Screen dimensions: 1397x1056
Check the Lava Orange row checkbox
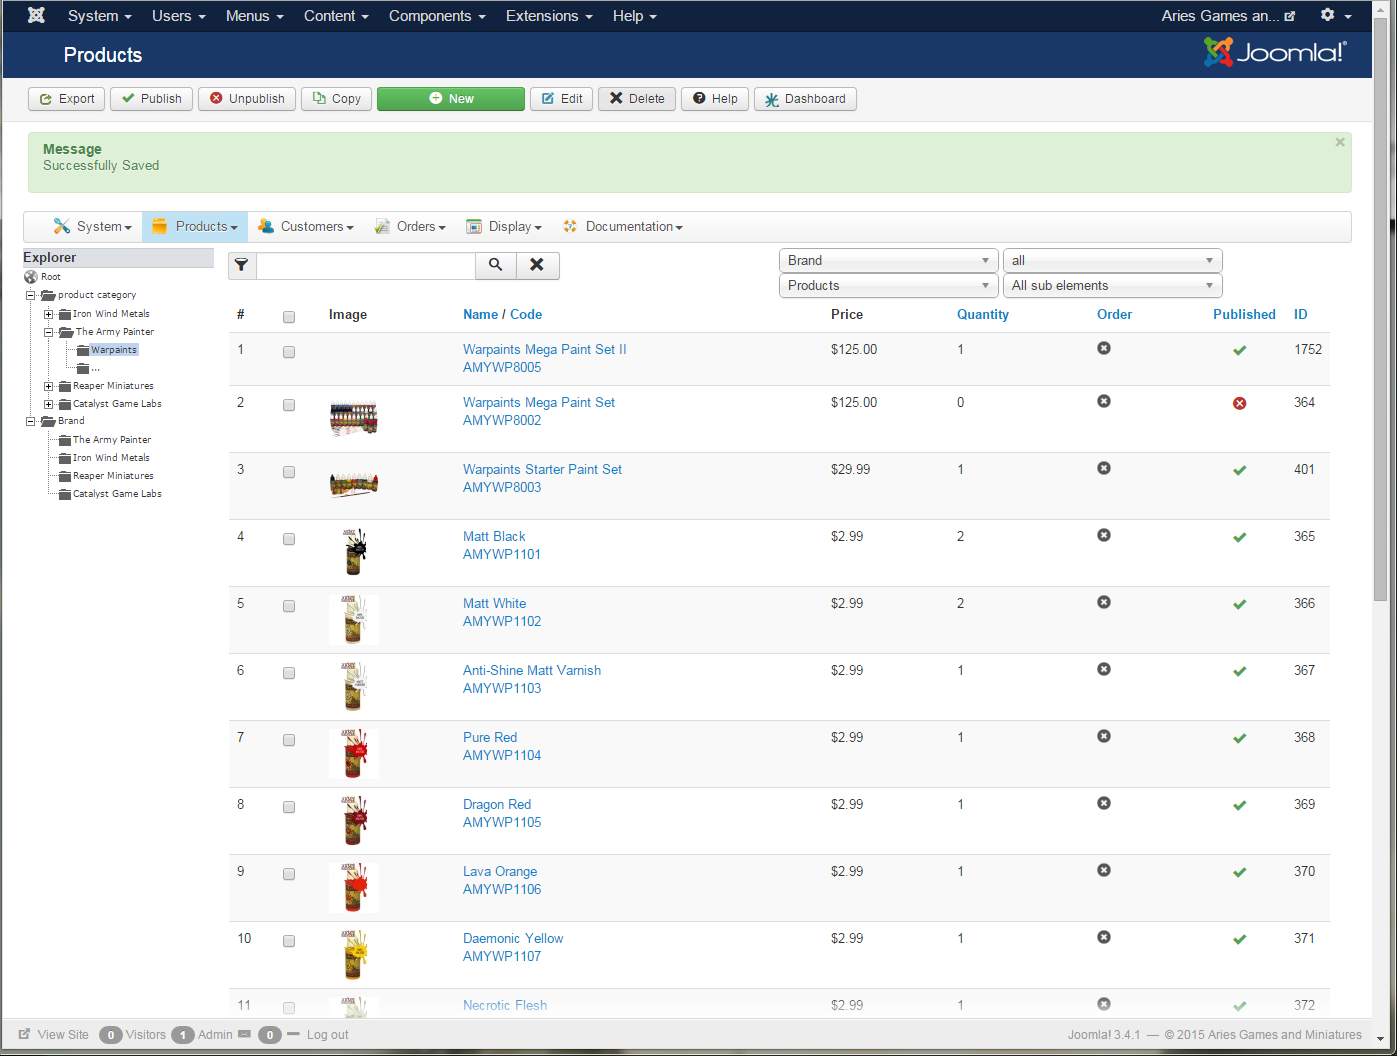pyautogui.click(x=289, y=874)
